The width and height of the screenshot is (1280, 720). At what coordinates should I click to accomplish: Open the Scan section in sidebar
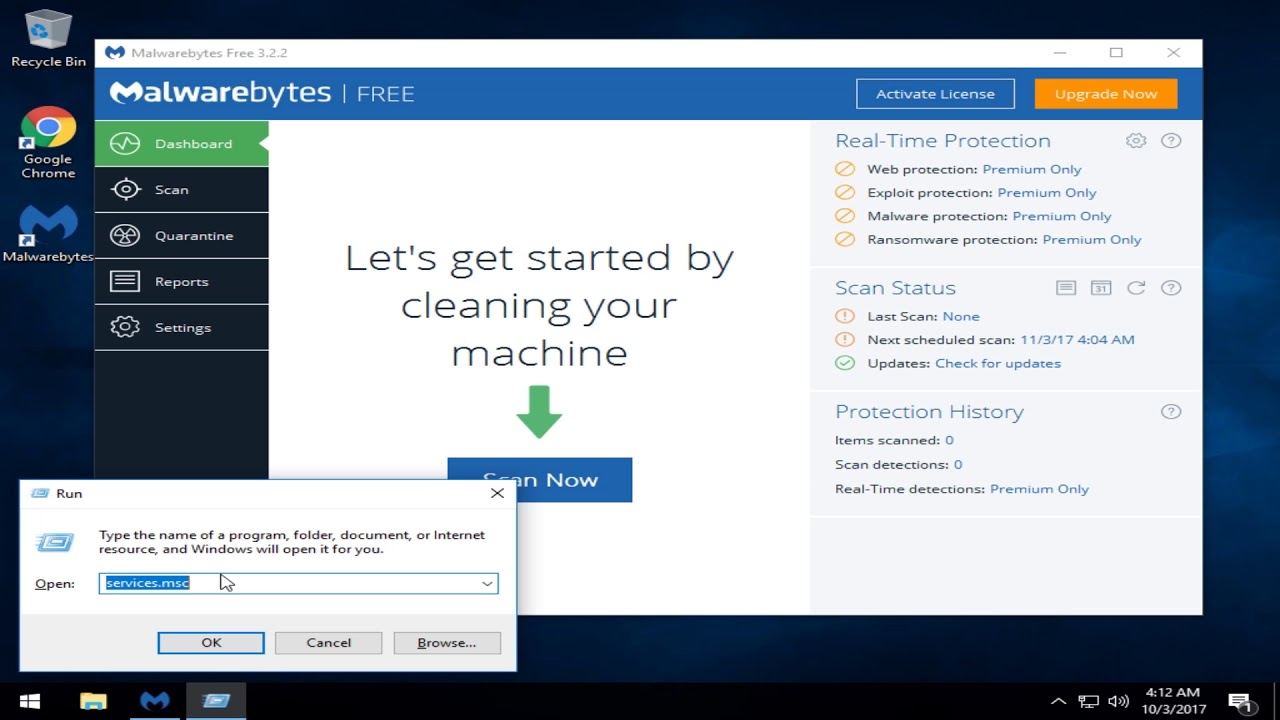181,189
